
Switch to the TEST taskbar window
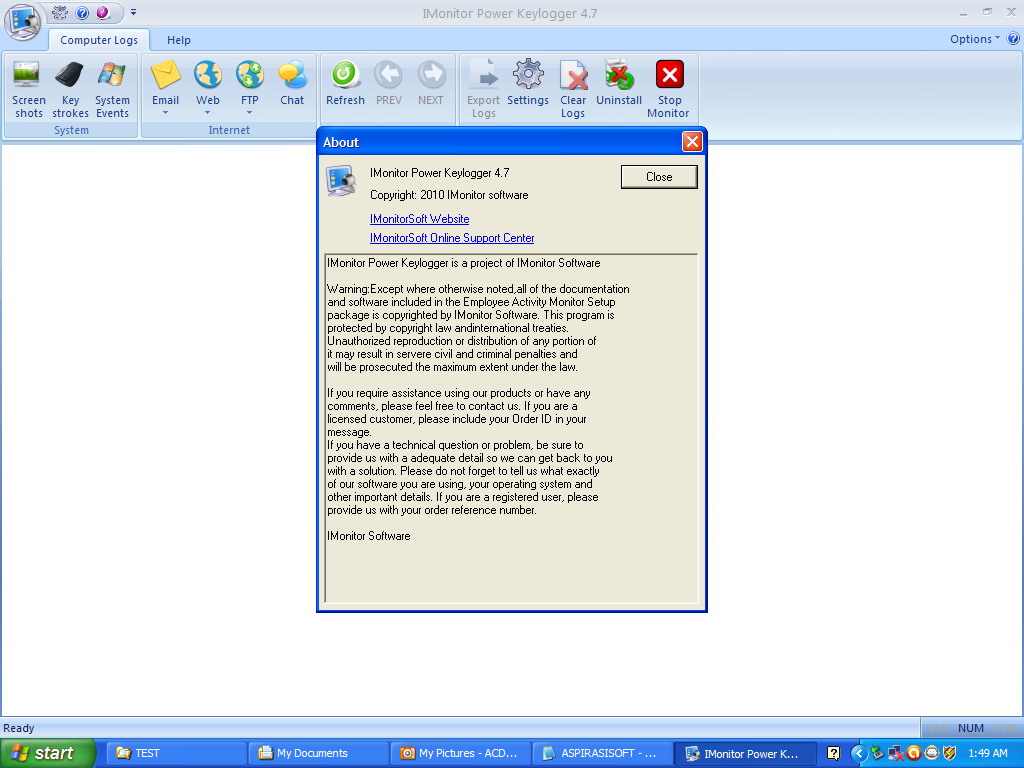(x=176, y=753)
